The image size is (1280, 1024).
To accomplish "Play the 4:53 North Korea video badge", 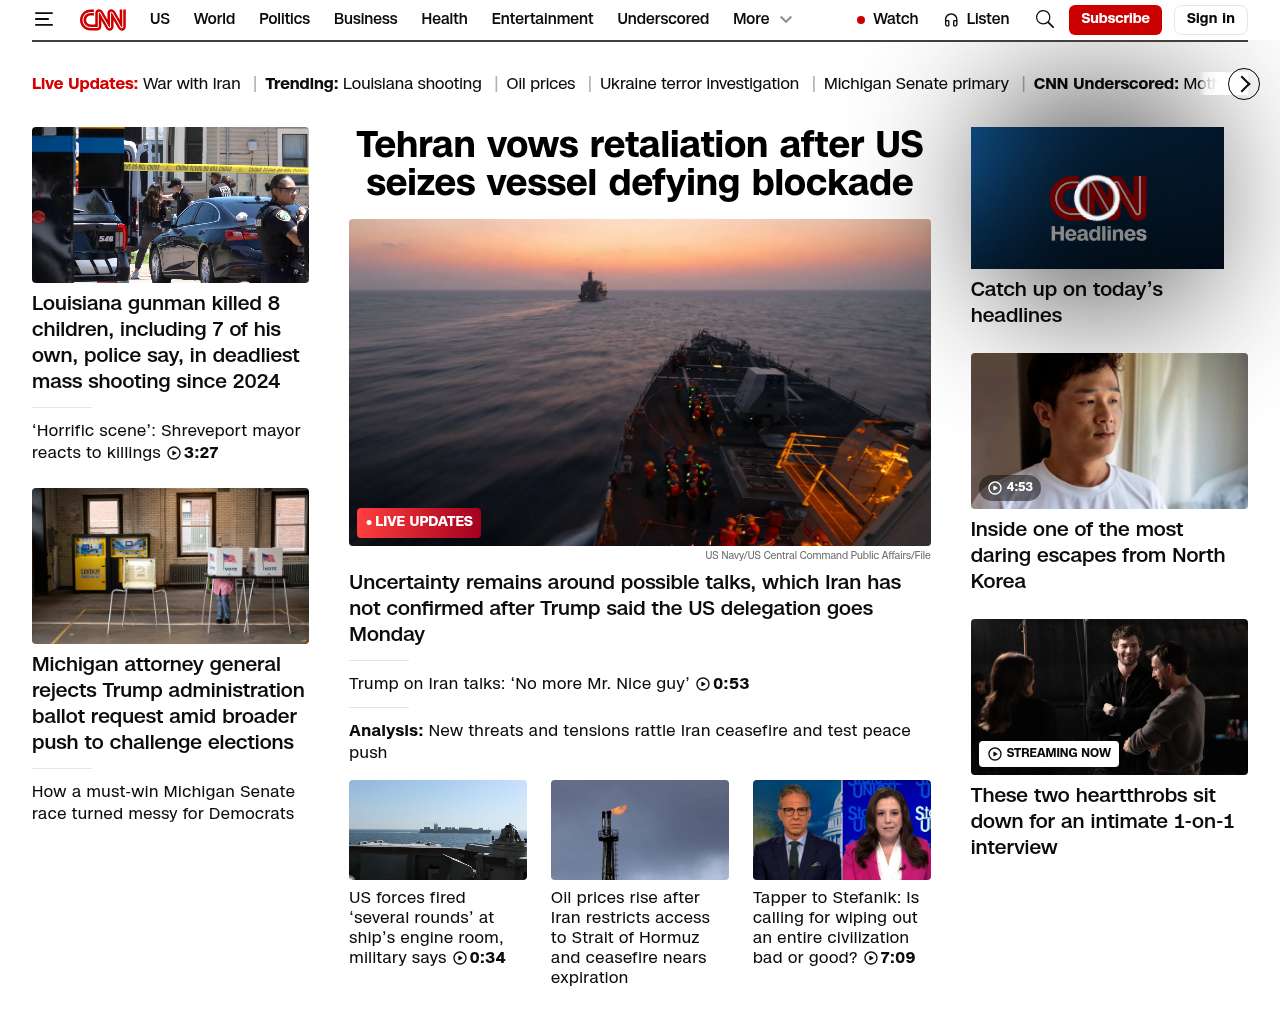I will 1010,487.
